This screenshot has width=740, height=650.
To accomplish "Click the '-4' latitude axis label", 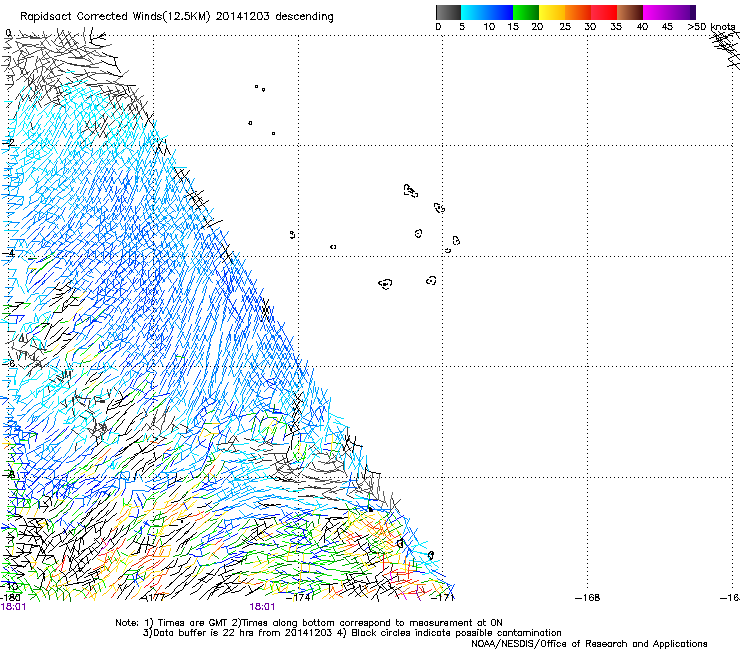I will pos(9,253).
